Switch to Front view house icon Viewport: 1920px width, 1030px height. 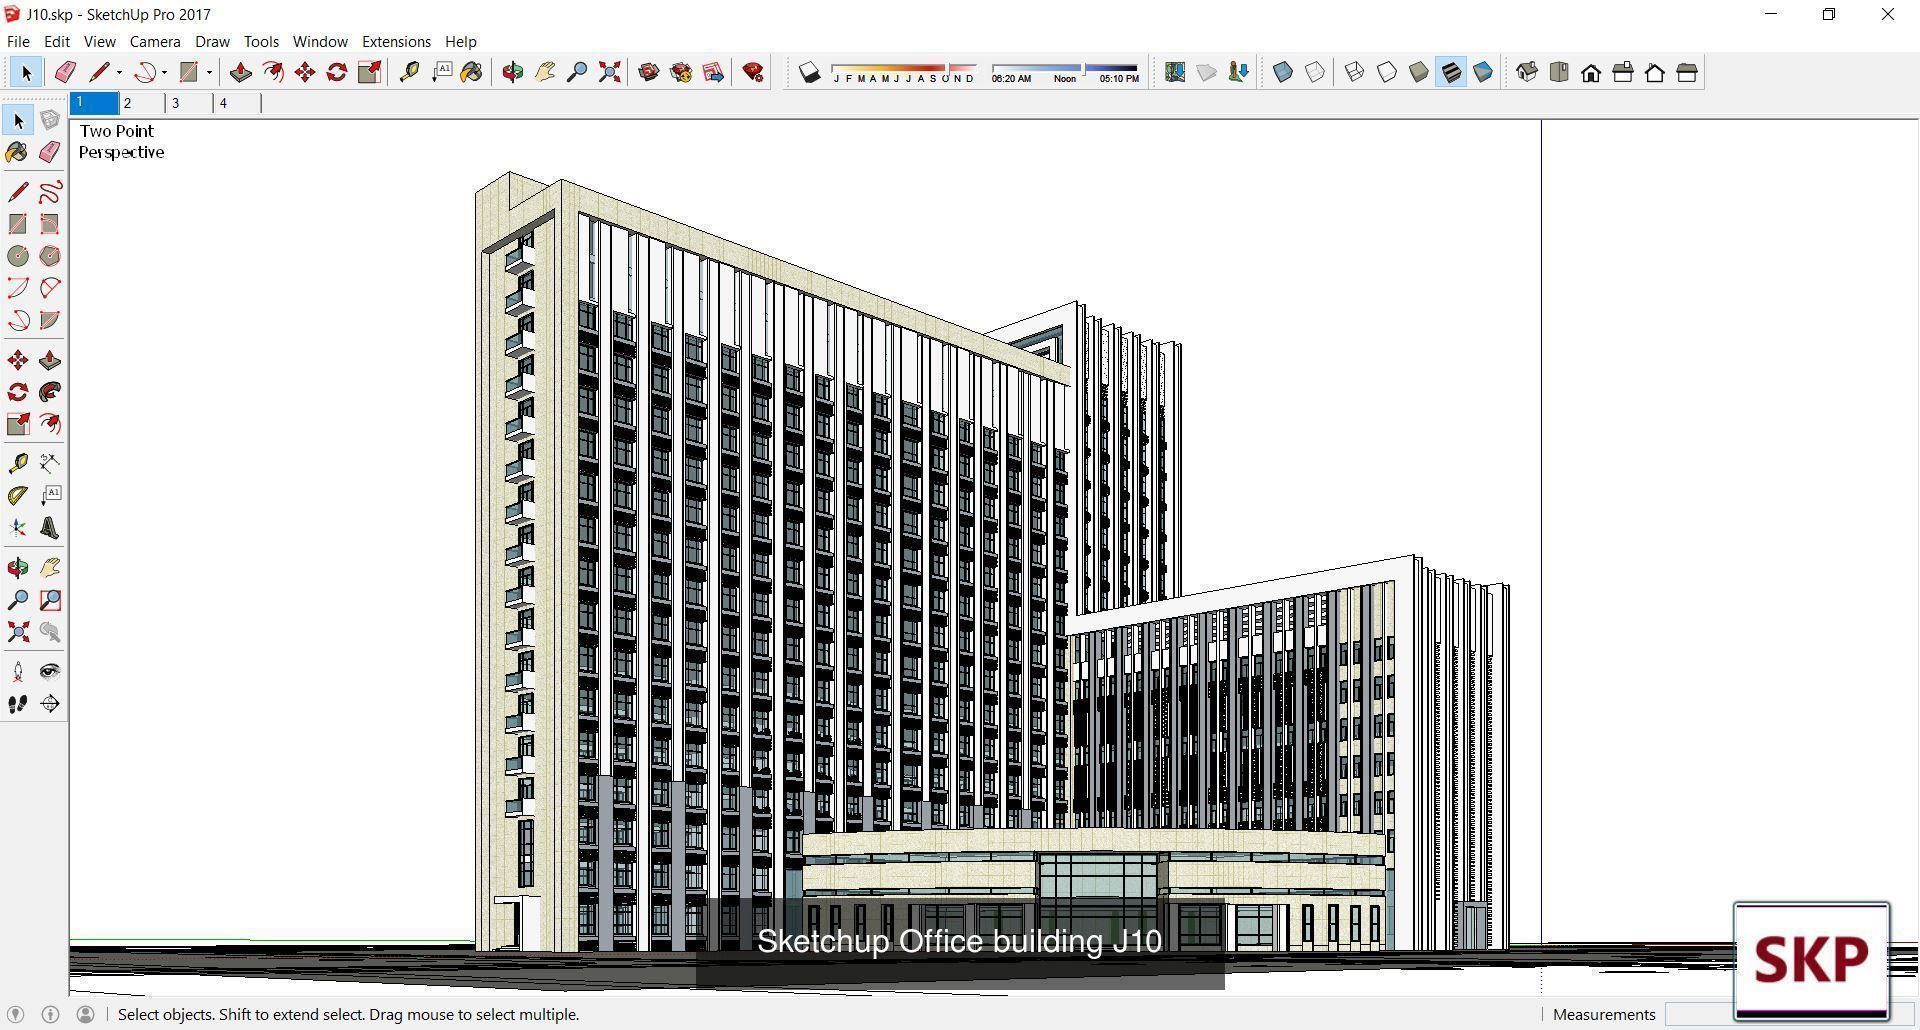pyautogui.click(x=1591, y=72)
